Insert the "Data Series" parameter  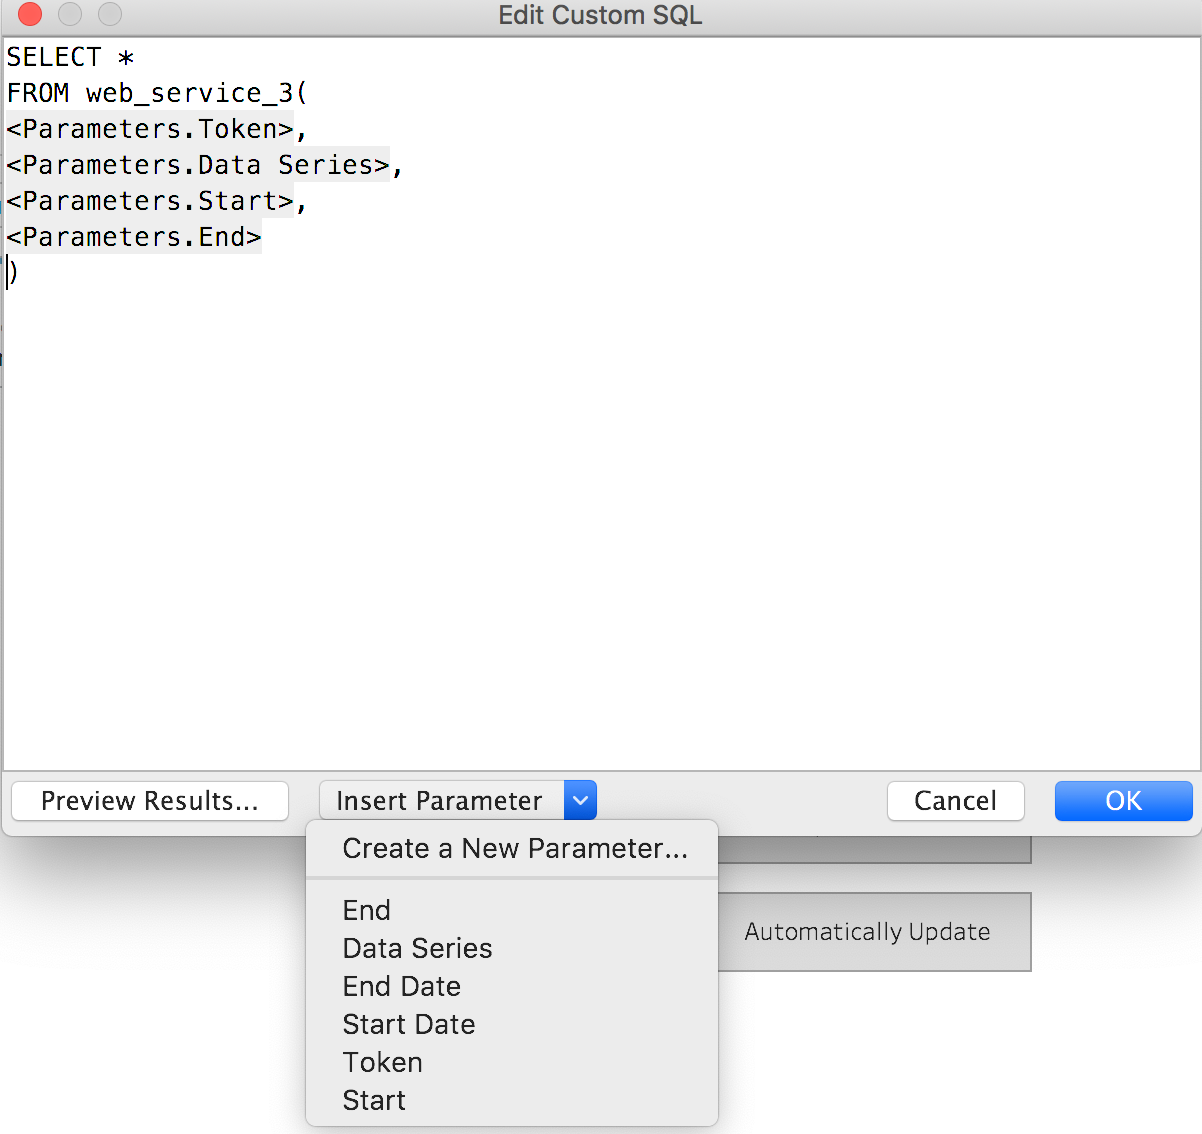click(x=417, y=948)
